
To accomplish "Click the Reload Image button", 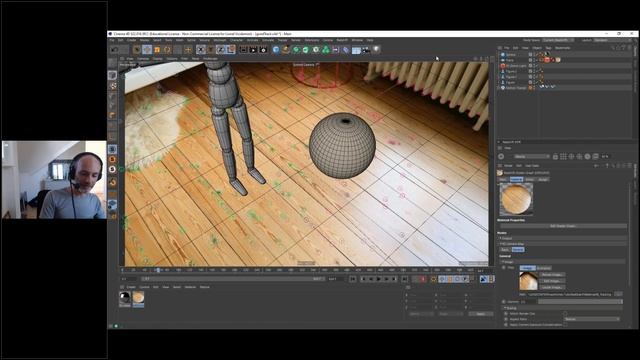I will coord(552,275).
